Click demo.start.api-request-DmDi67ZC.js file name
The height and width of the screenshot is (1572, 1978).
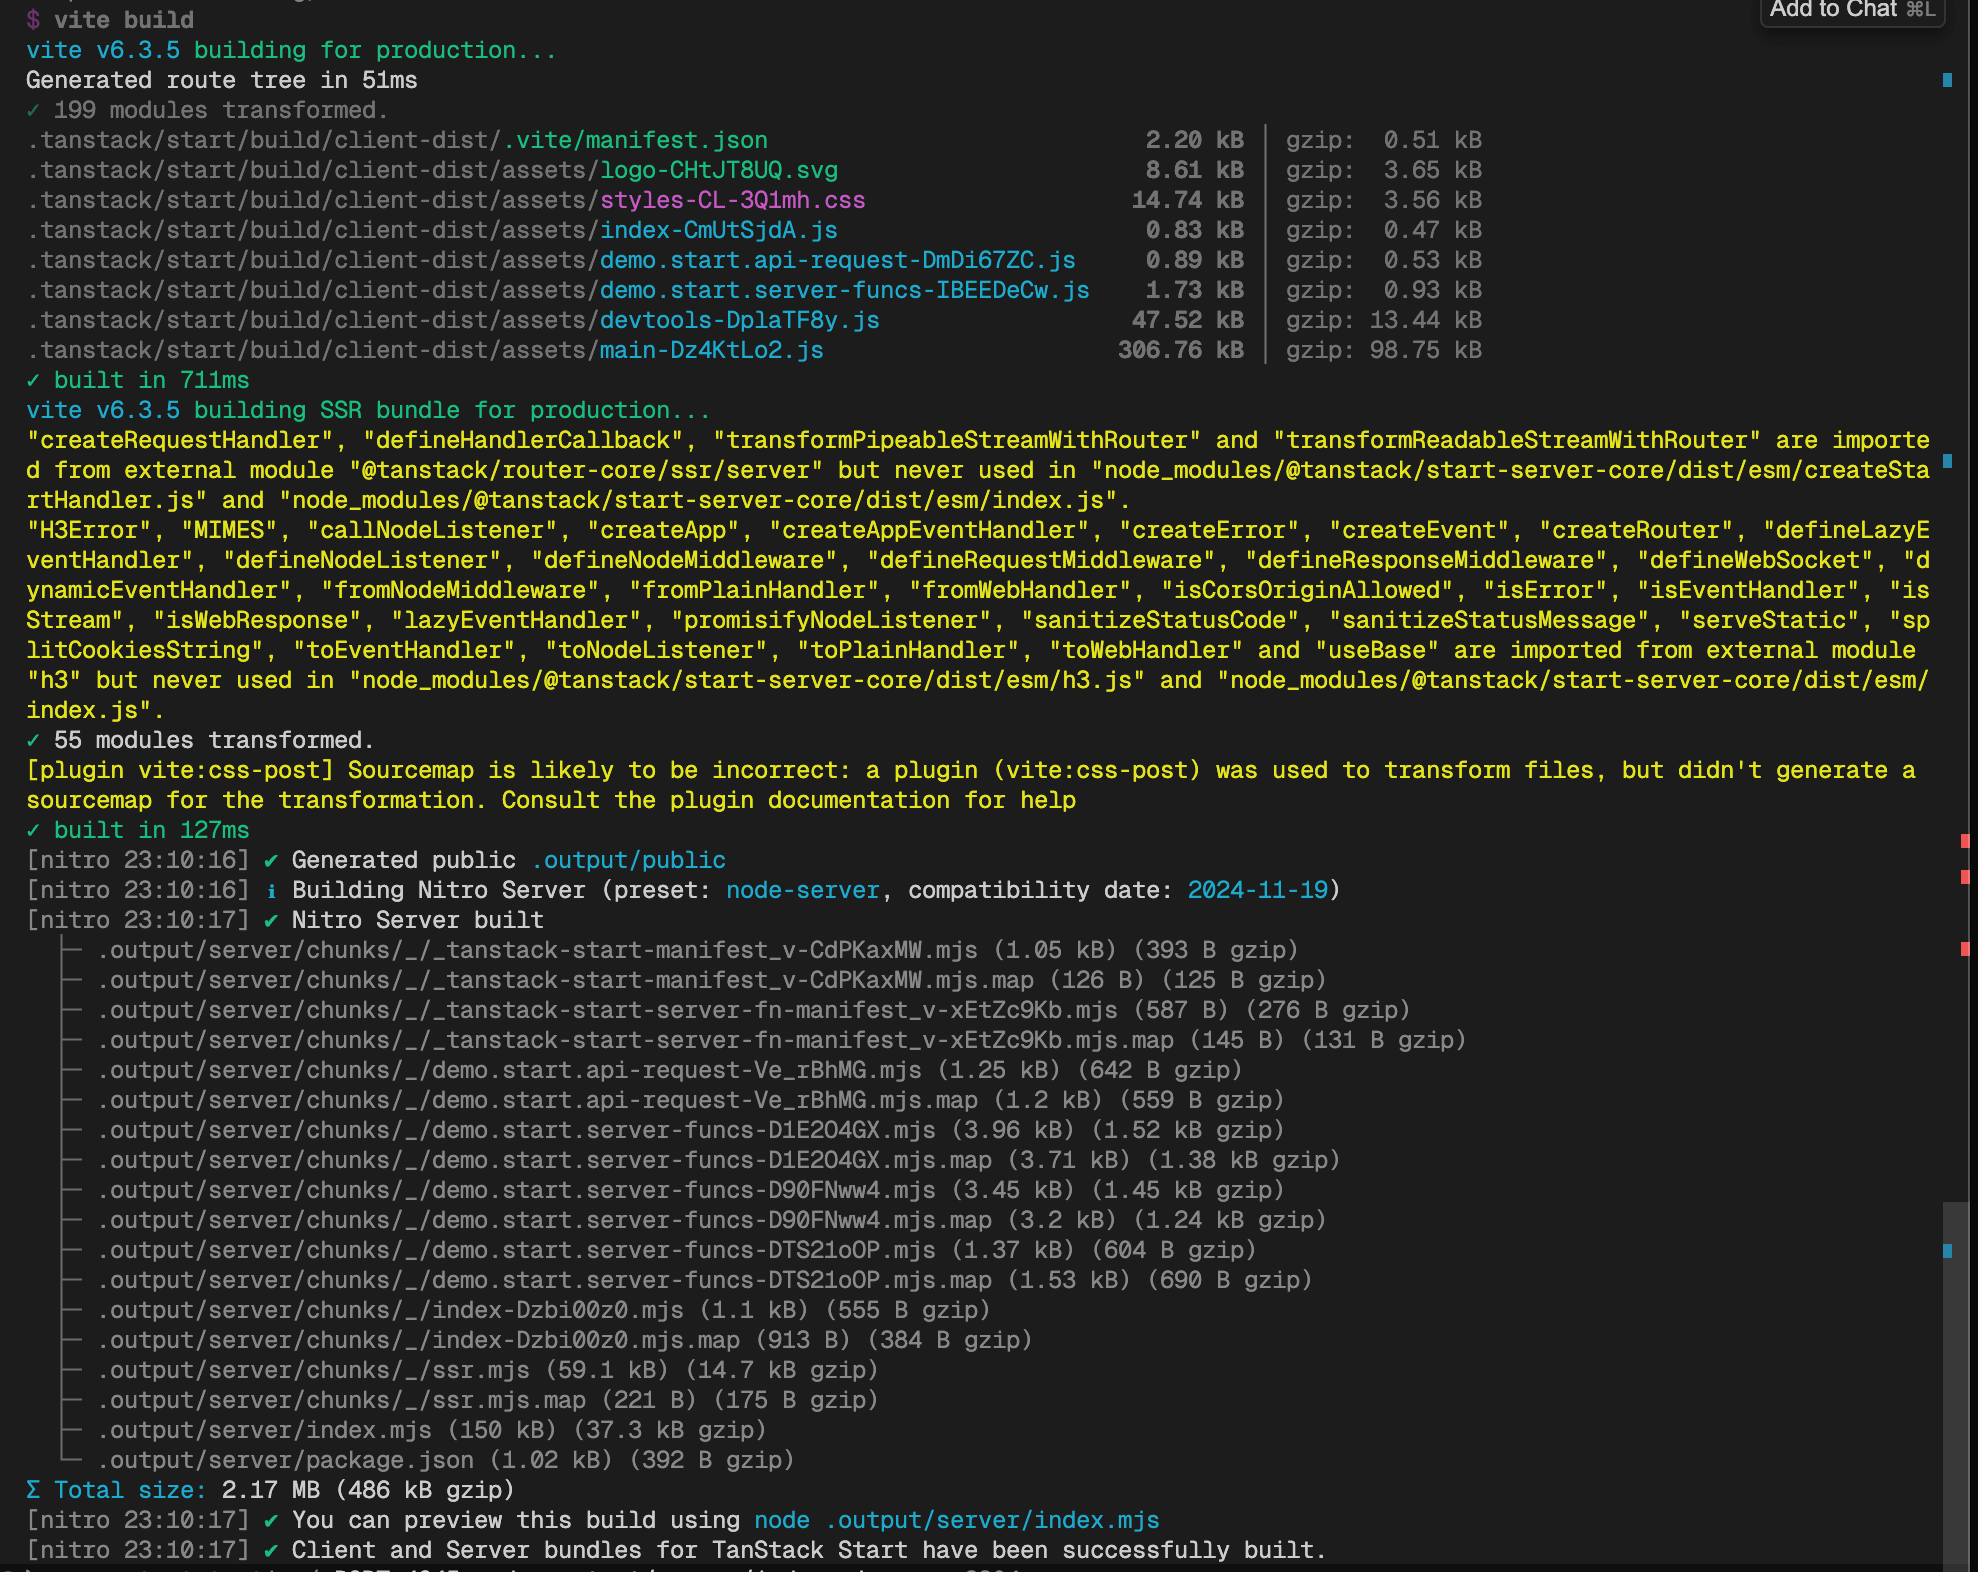pos(838,260)
